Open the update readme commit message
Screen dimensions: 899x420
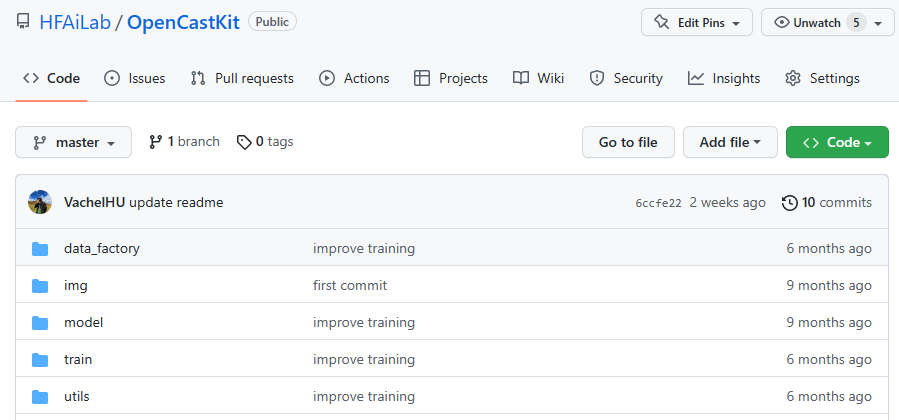(x=176, y=202)
